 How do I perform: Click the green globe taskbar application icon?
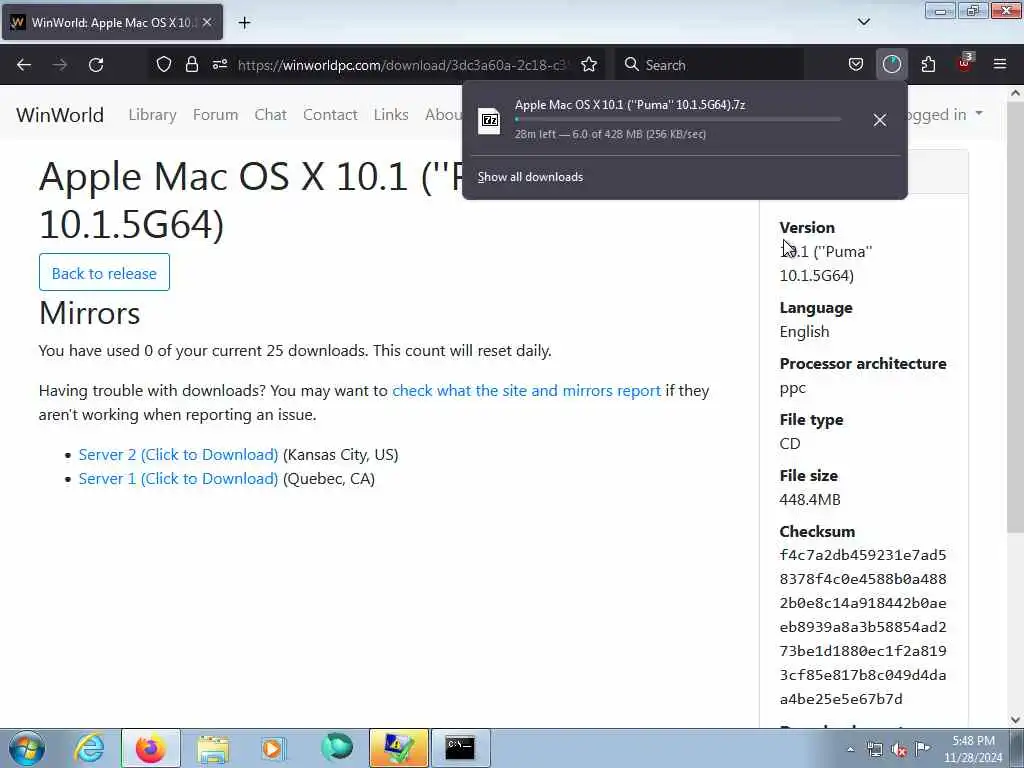click(x=337, y=748)
